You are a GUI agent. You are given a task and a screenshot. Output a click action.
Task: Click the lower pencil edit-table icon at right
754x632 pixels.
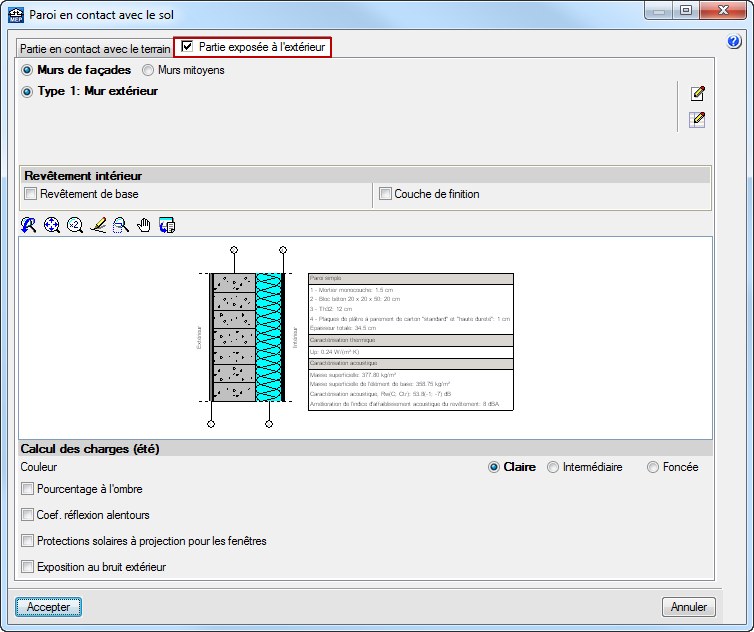(x=697, y=119)
